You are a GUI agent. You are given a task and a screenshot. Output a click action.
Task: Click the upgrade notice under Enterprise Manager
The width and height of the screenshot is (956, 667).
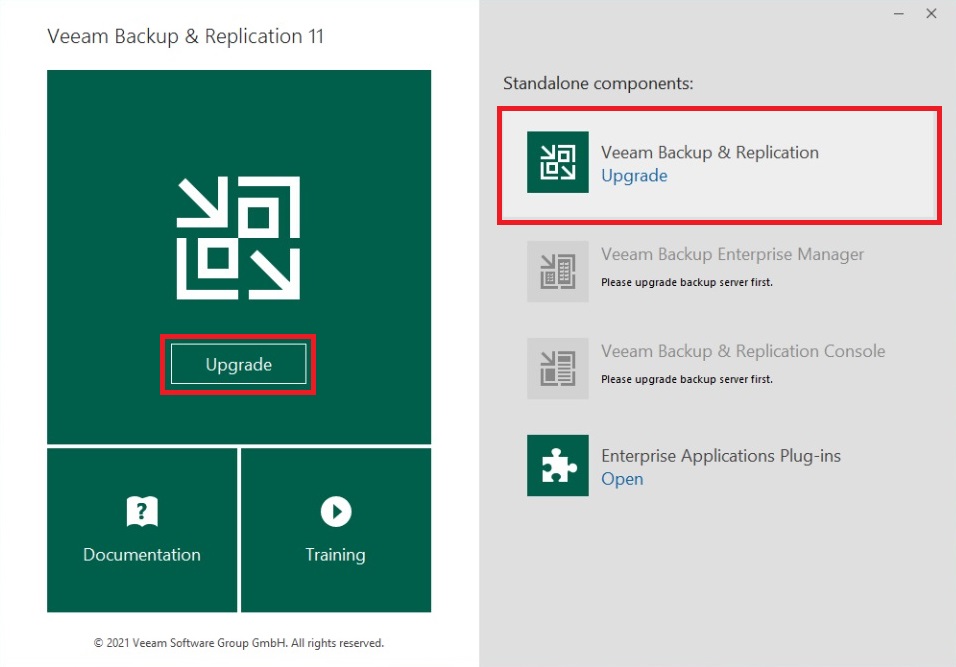click(687, 282)
